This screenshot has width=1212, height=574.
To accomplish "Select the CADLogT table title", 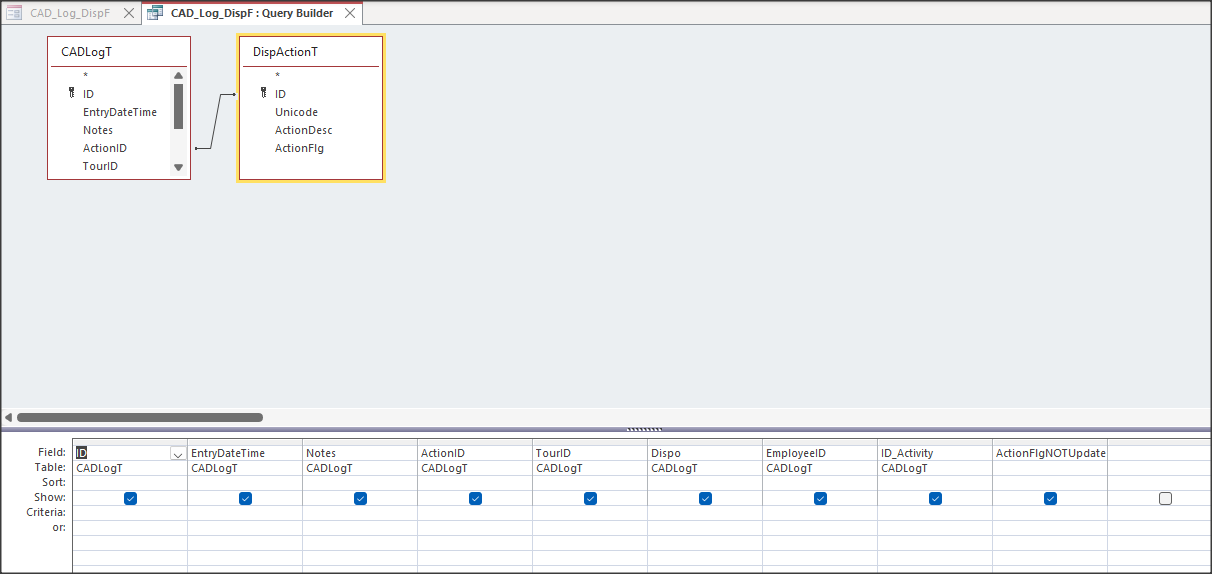I will click(x=86, y=51).
